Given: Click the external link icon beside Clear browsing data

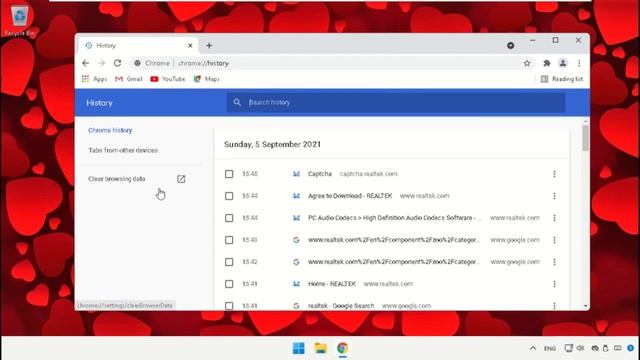Looking at the screenshot, I should pos(181,179).
